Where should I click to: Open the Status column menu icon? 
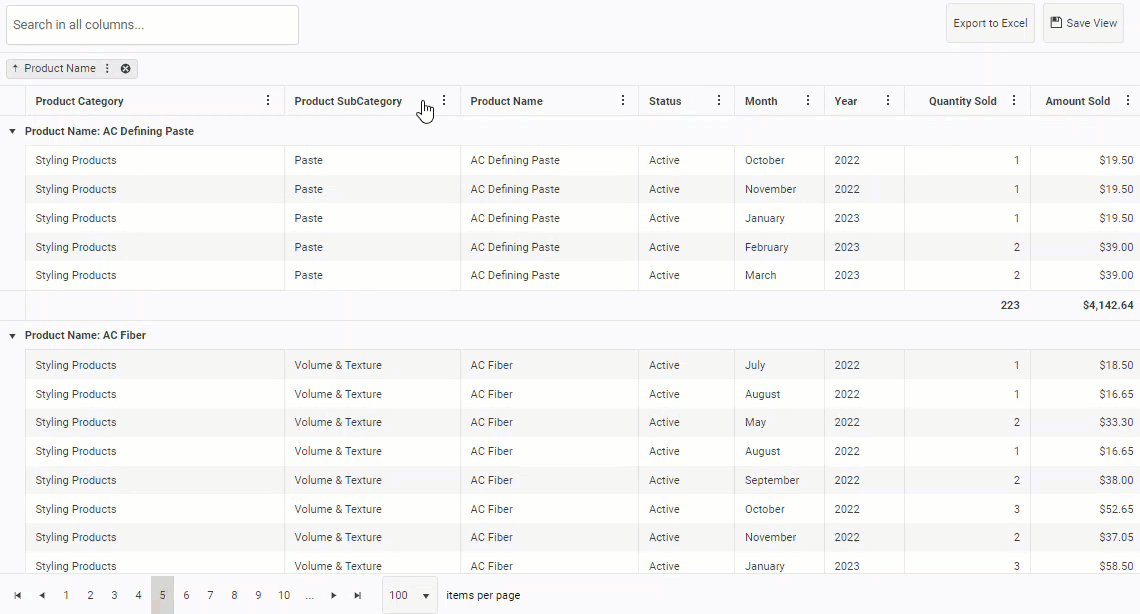pos(719,101)
